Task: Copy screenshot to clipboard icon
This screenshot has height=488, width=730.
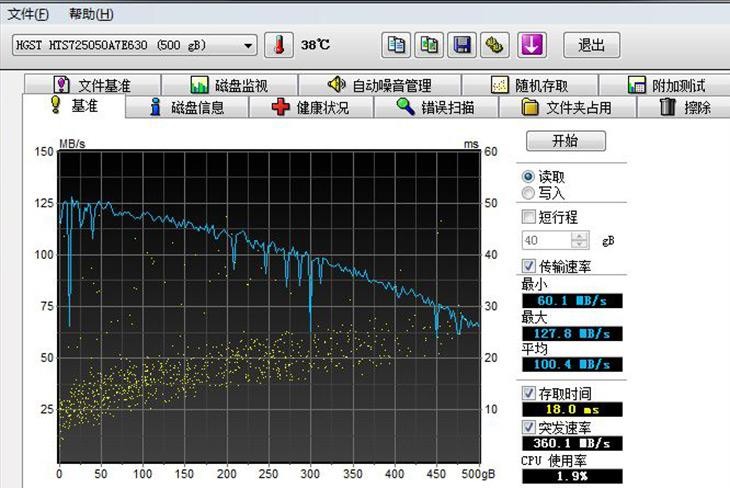Action: [429, 45]
